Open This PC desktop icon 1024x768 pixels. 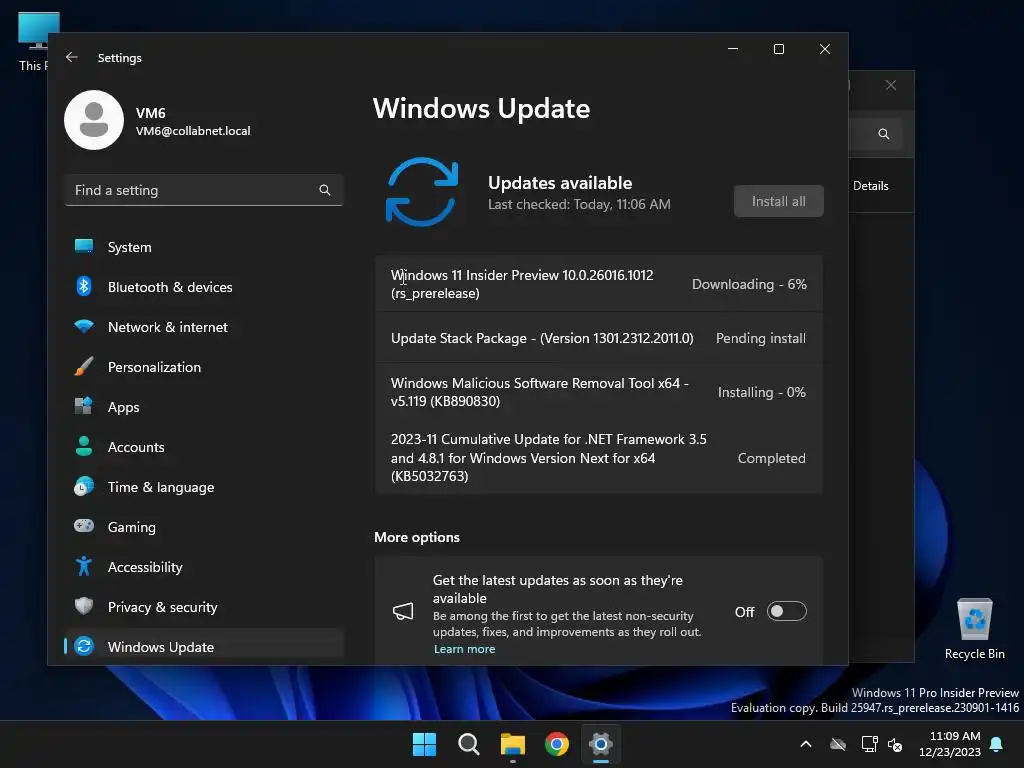32,42
